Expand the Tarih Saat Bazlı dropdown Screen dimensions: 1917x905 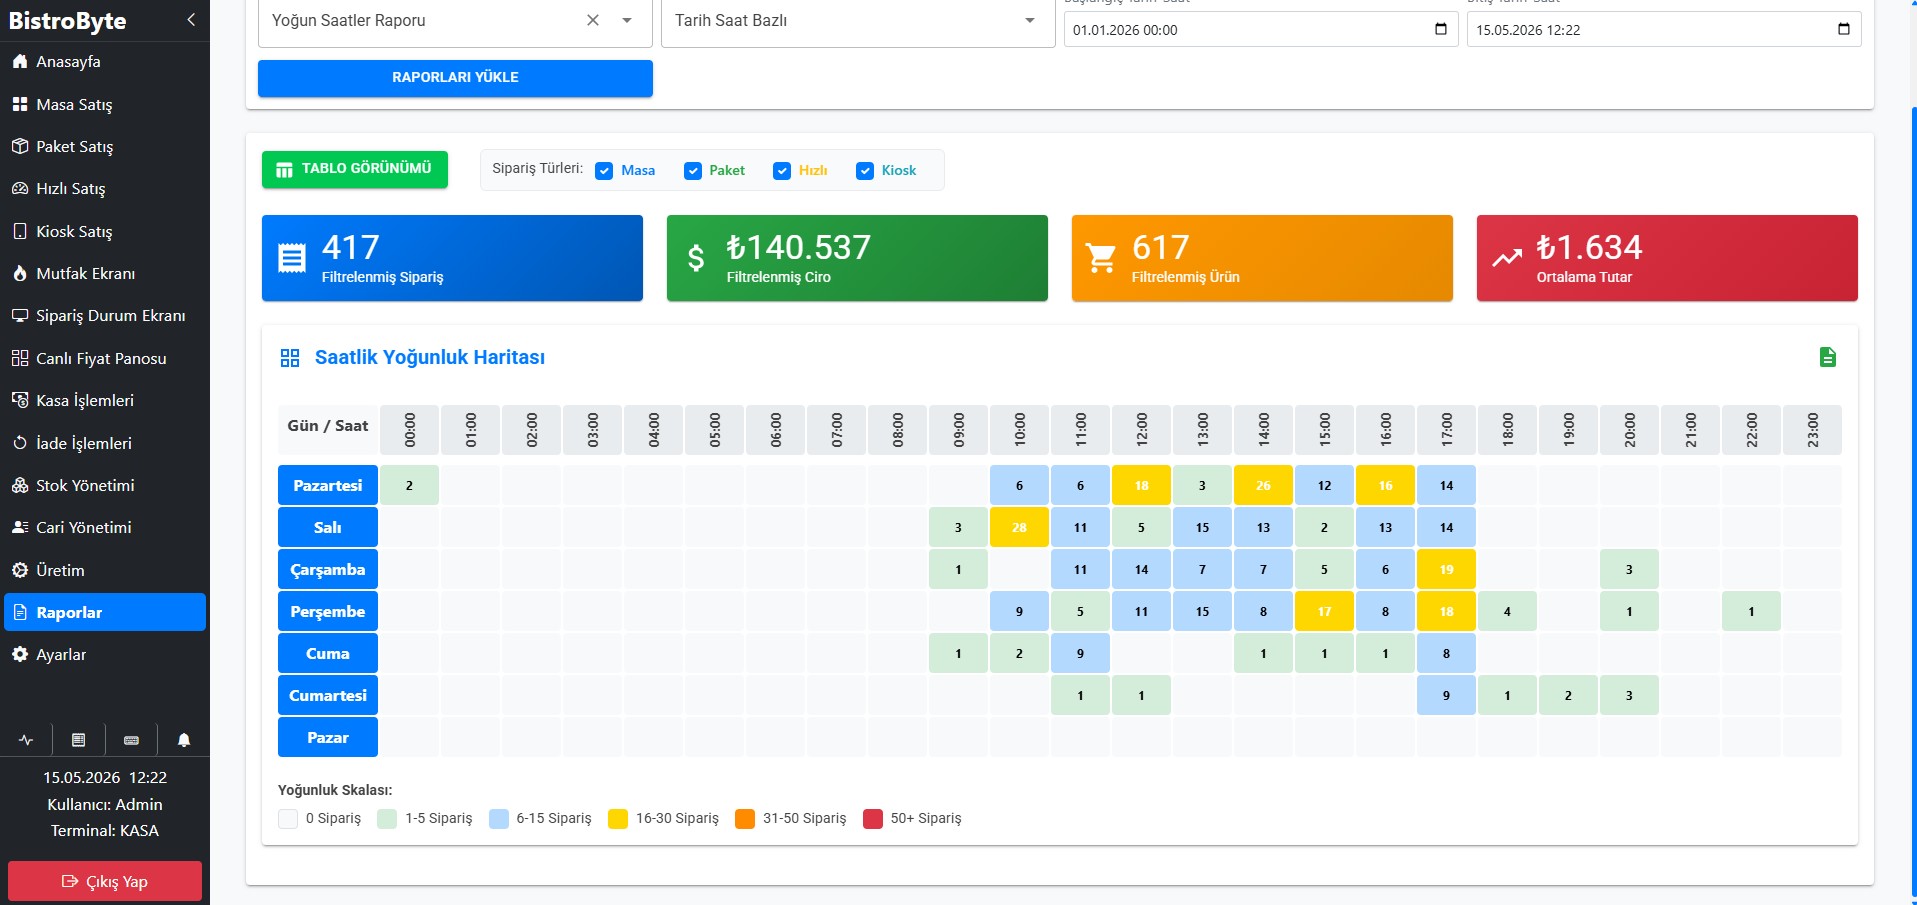click(x=1030, y=20)
